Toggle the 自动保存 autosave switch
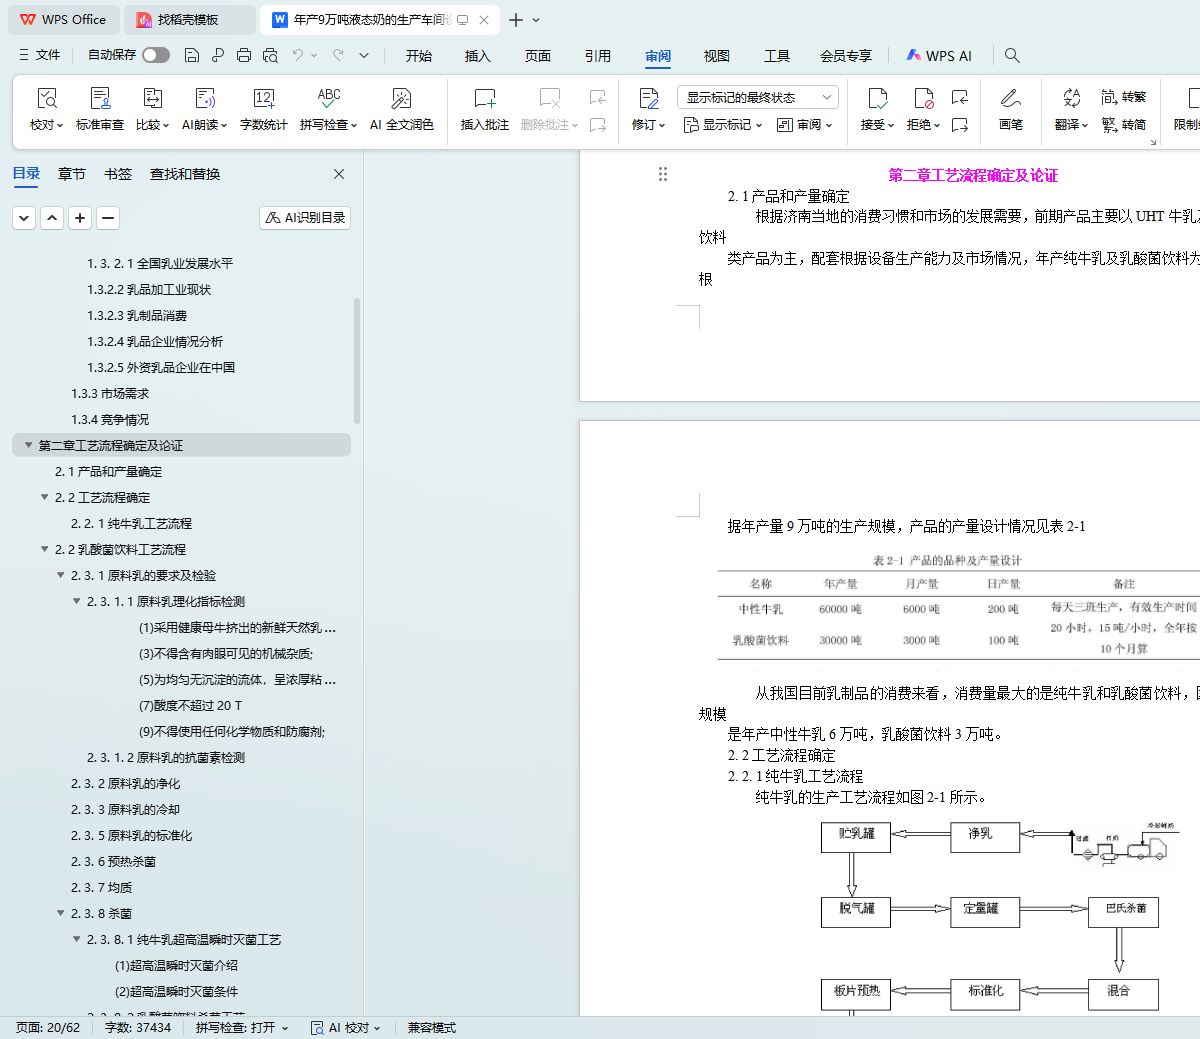 tap(155, 55)
